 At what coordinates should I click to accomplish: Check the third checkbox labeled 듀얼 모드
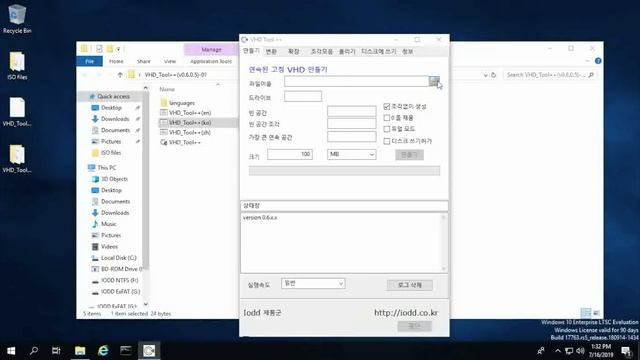coord(387,129)
